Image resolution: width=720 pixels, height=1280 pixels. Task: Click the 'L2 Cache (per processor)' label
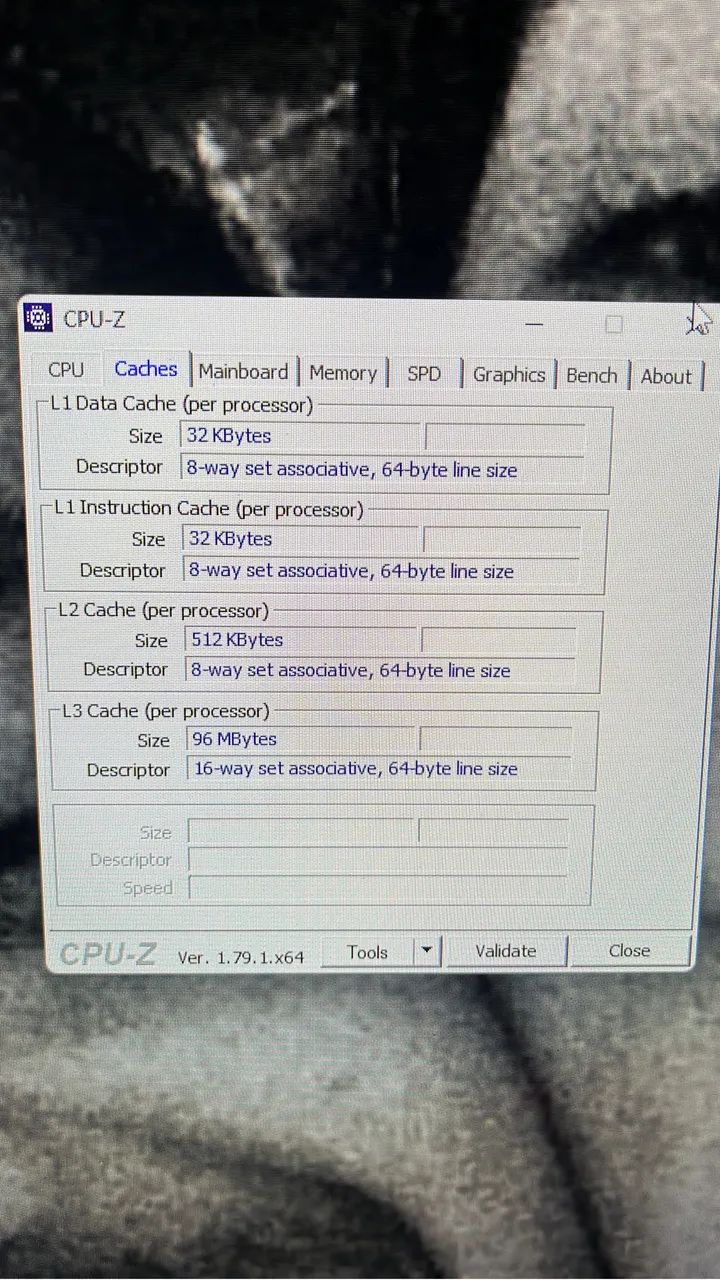pyautogui.click(x=163, y=610)
